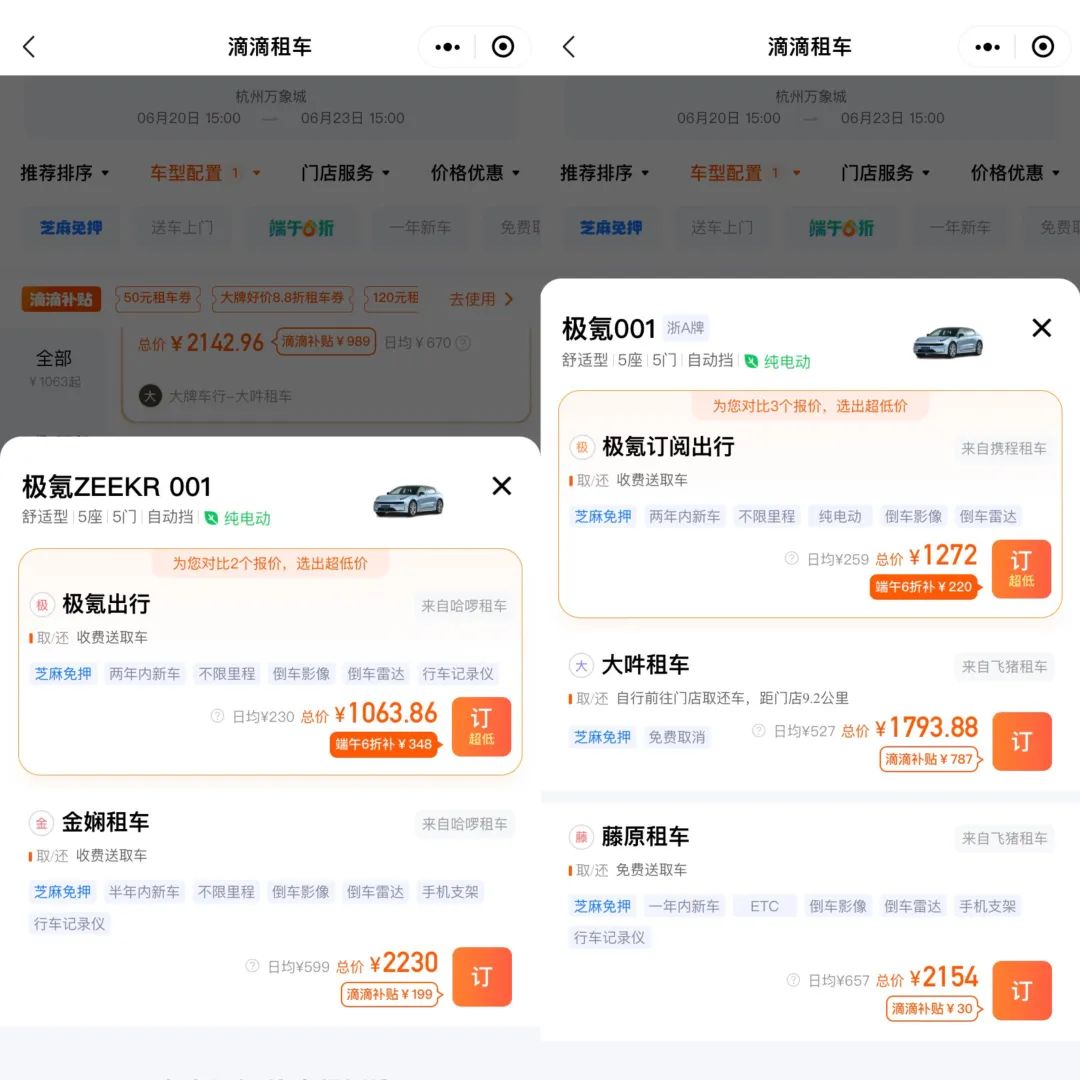Expand 价格优惠 dropdown in right screen
The width and height of the screenshot is (1080, 1080).
pyautogui.click(x=1015, y=172)
